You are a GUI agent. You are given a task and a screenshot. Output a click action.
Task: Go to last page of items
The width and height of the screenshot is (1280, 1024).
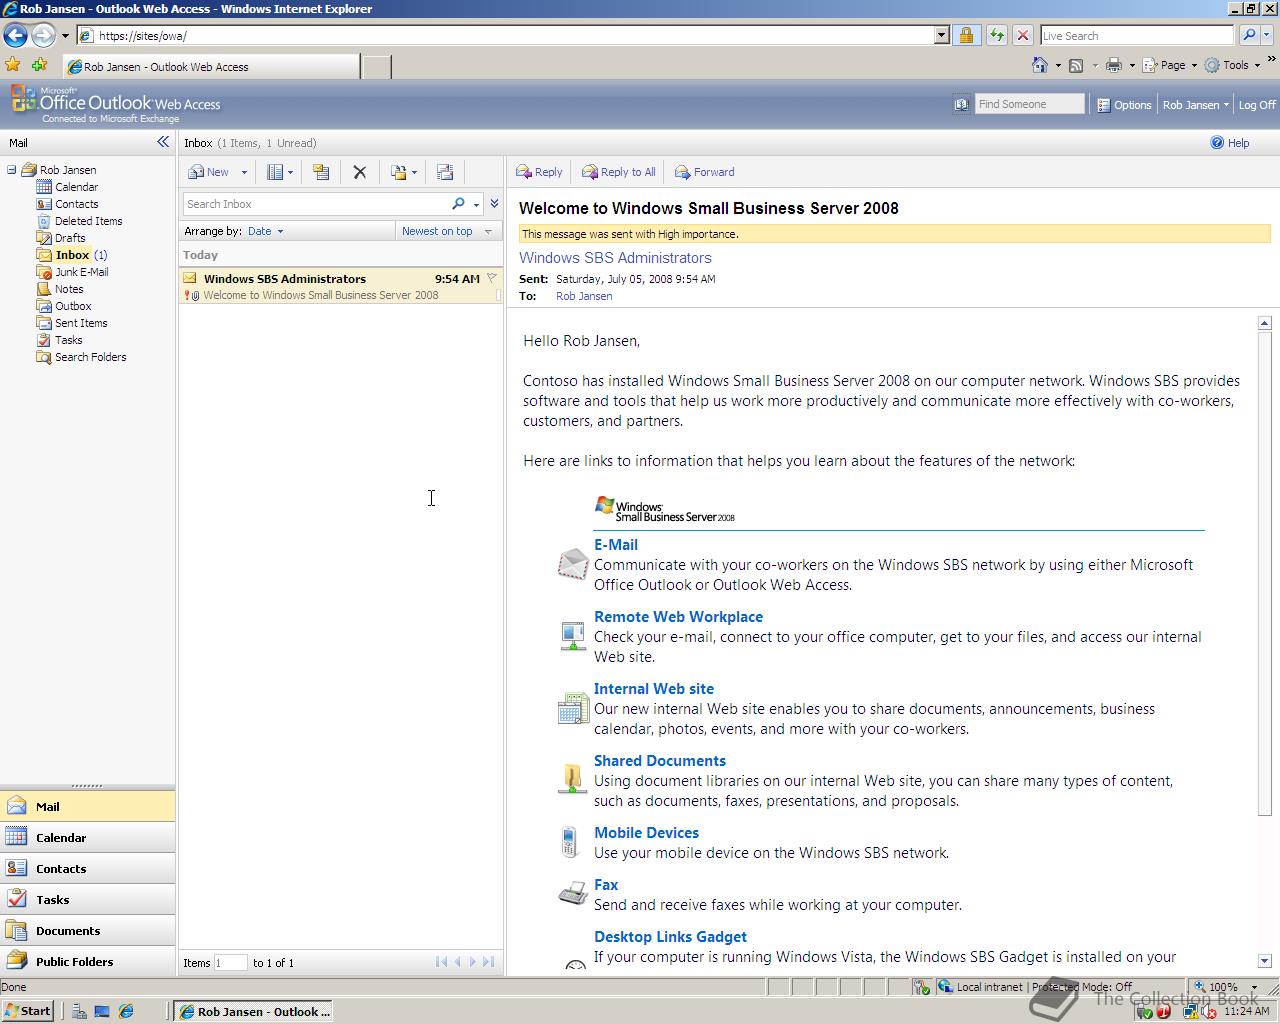(488, 962)
